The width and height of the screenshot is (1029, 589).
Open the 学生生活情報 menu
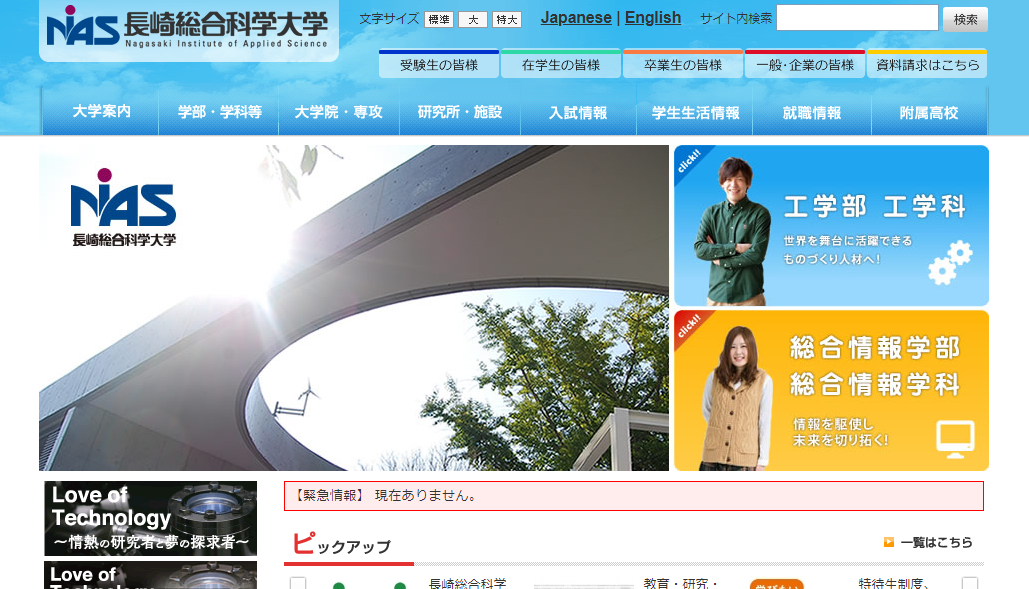[x=695, y=112]
